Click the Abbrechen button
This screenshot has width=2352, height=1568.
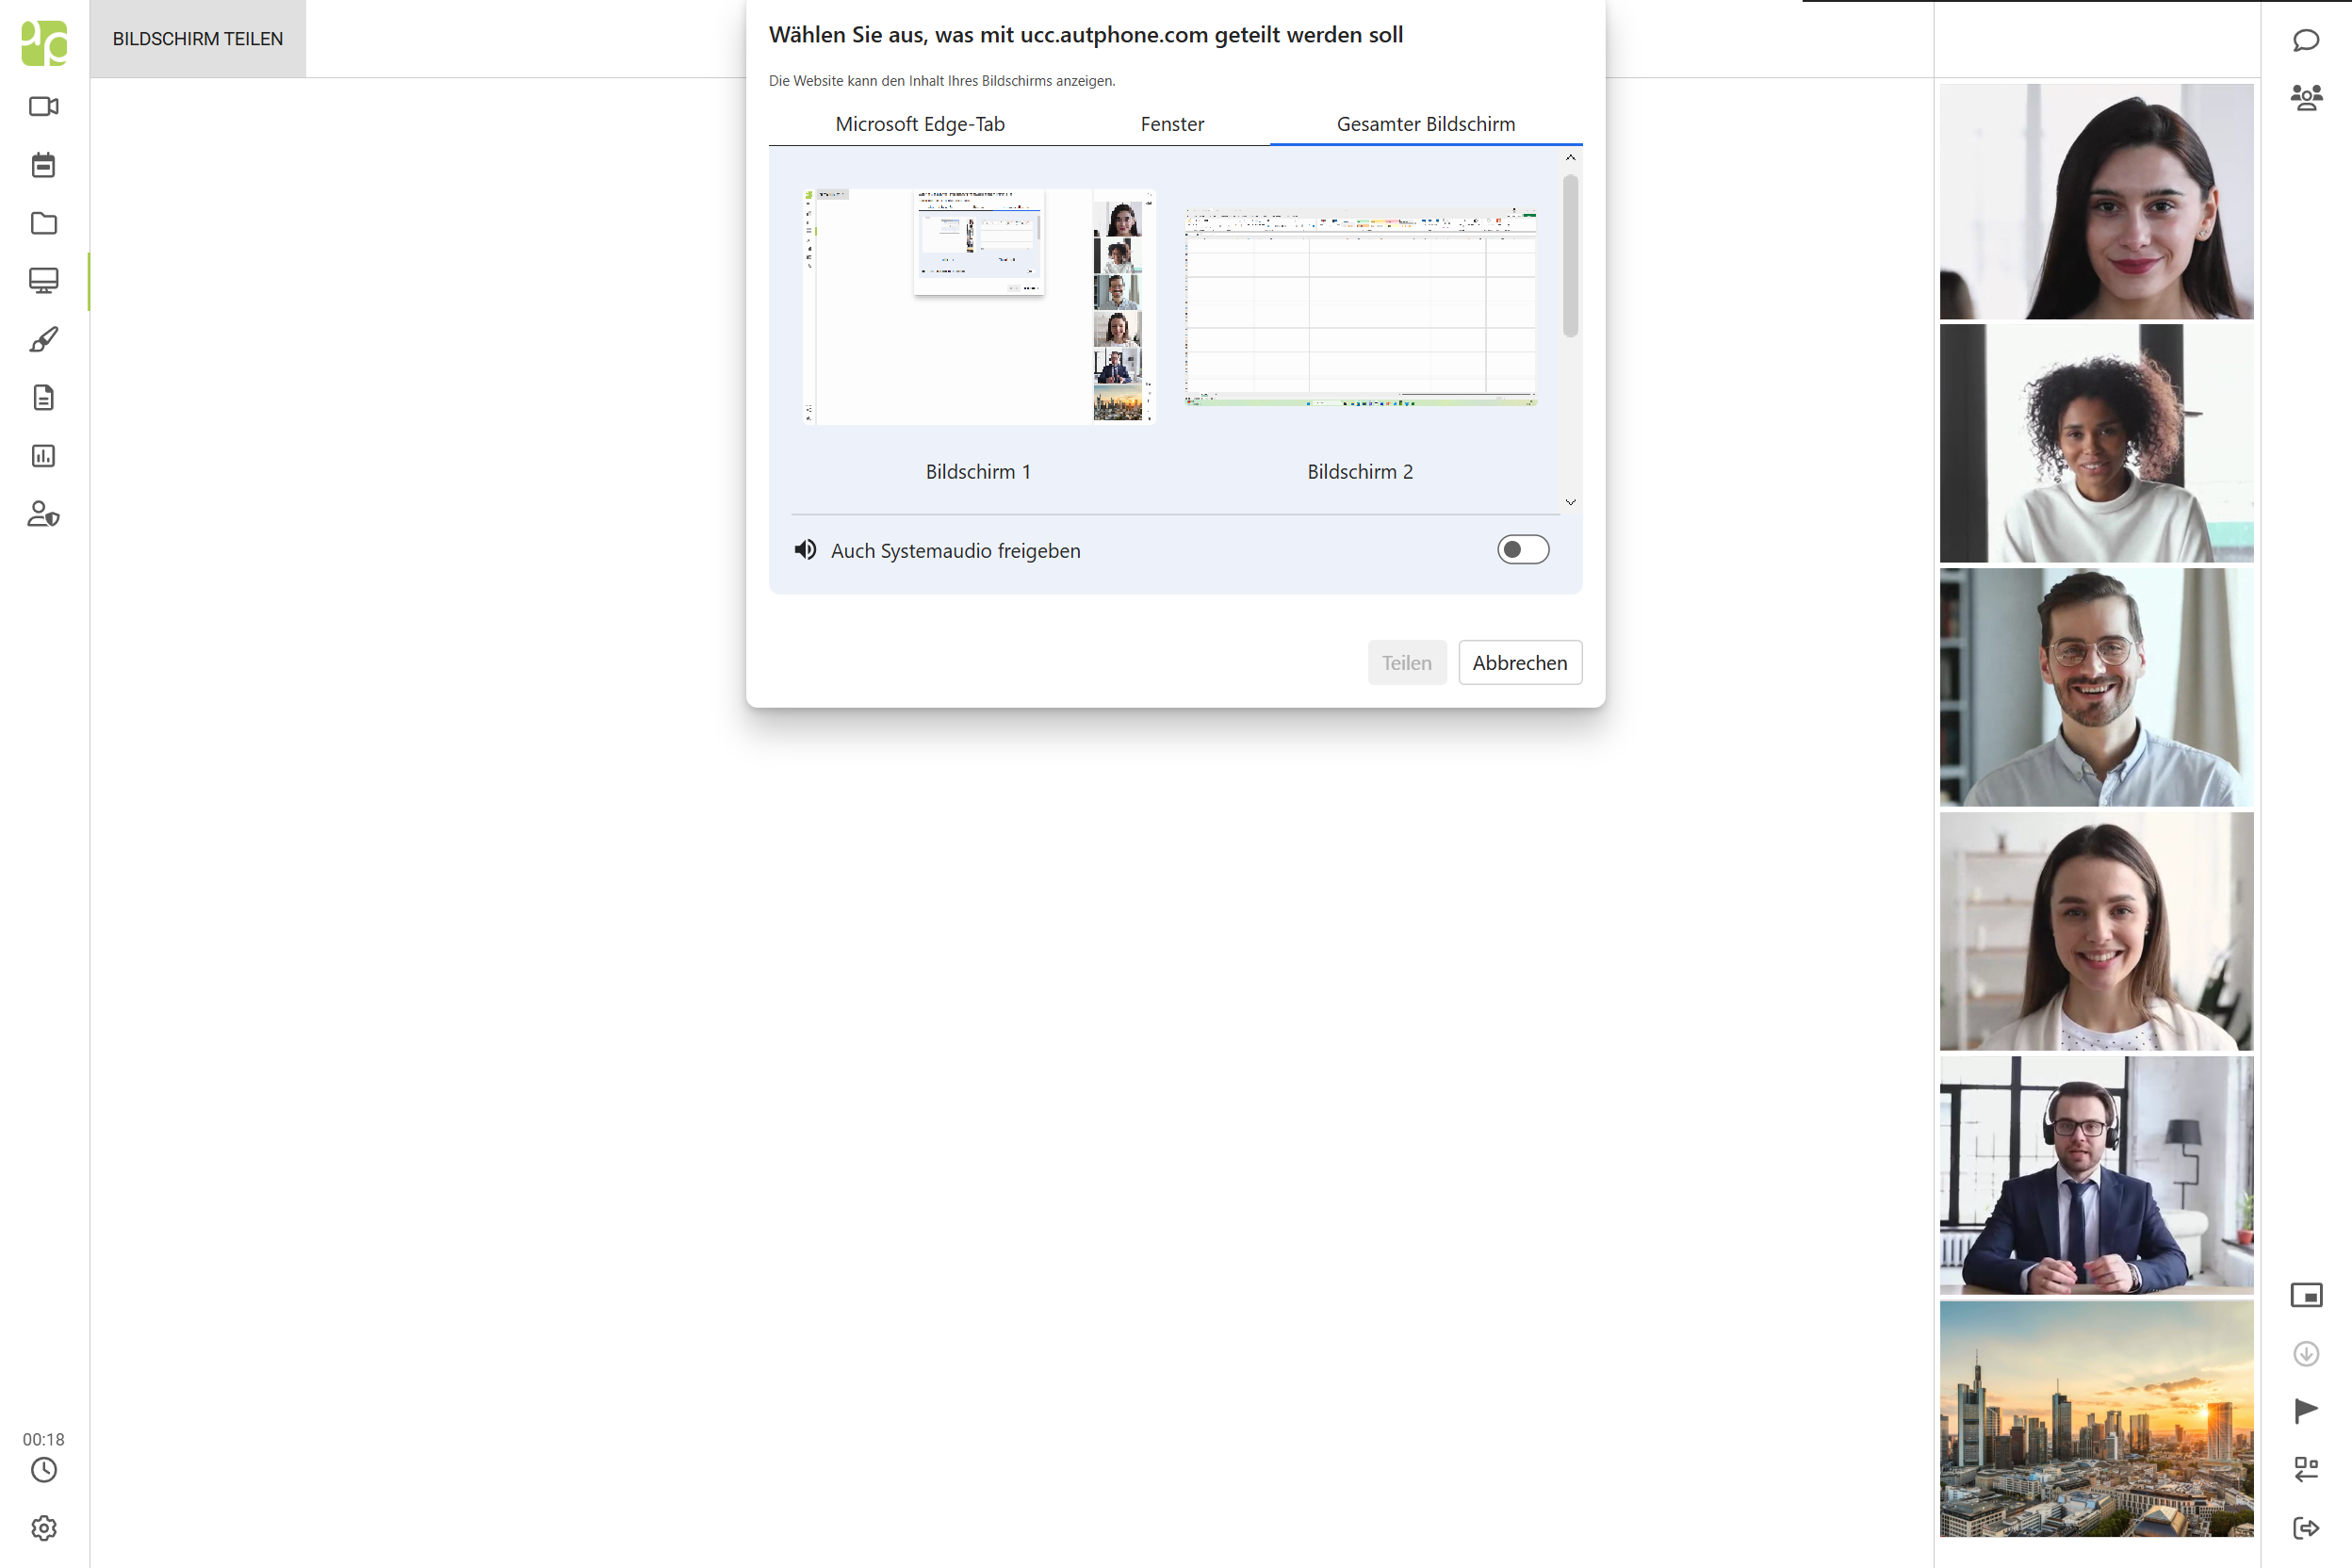(x=1519, y=662)
